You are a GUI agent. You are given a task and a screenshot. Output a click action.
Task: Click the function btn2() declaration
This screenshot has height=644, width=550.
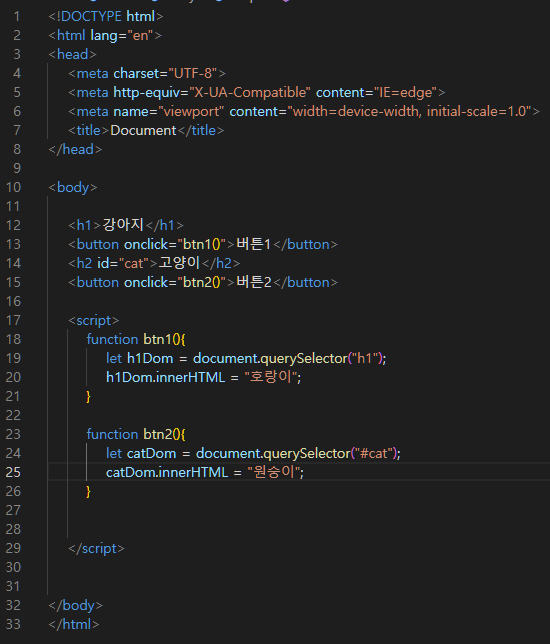point(136,434)
